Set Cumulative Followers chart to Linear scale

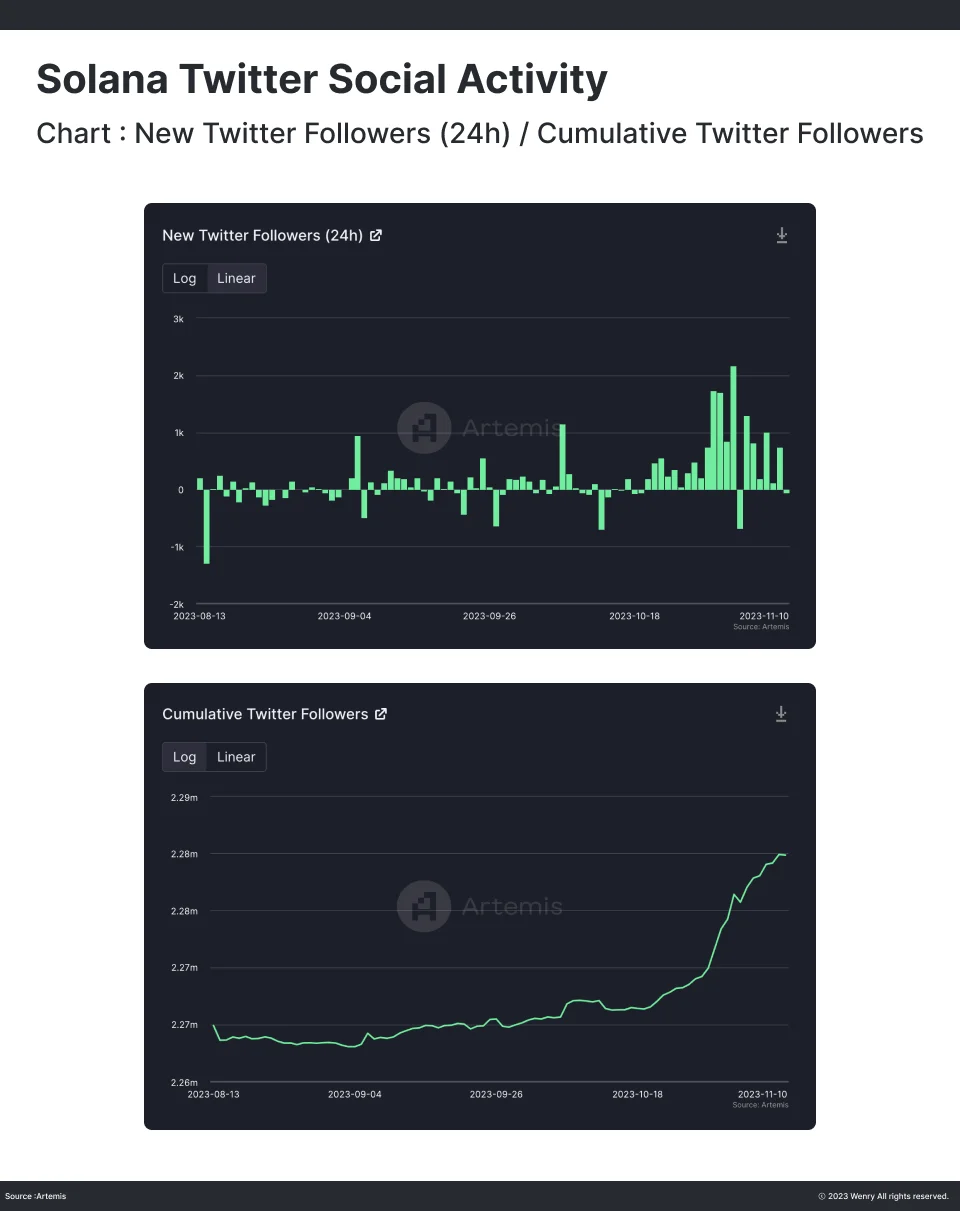236,757
